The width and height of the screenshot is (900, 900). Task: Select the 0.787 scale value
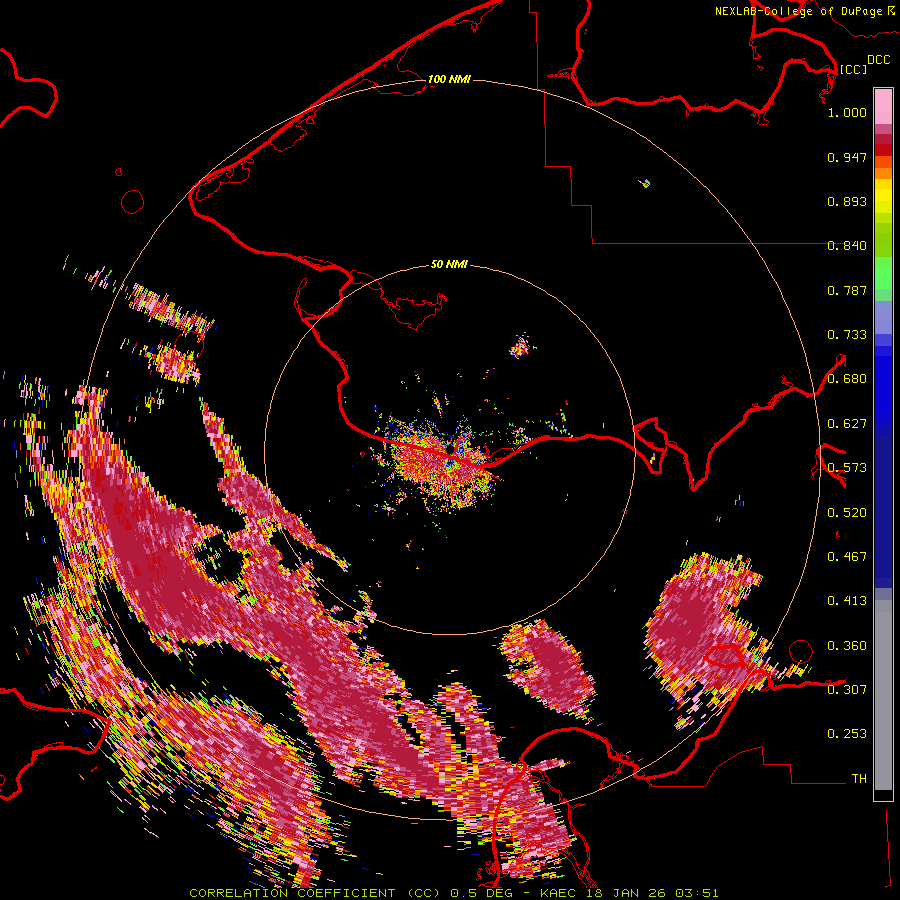tap(847, 290)
